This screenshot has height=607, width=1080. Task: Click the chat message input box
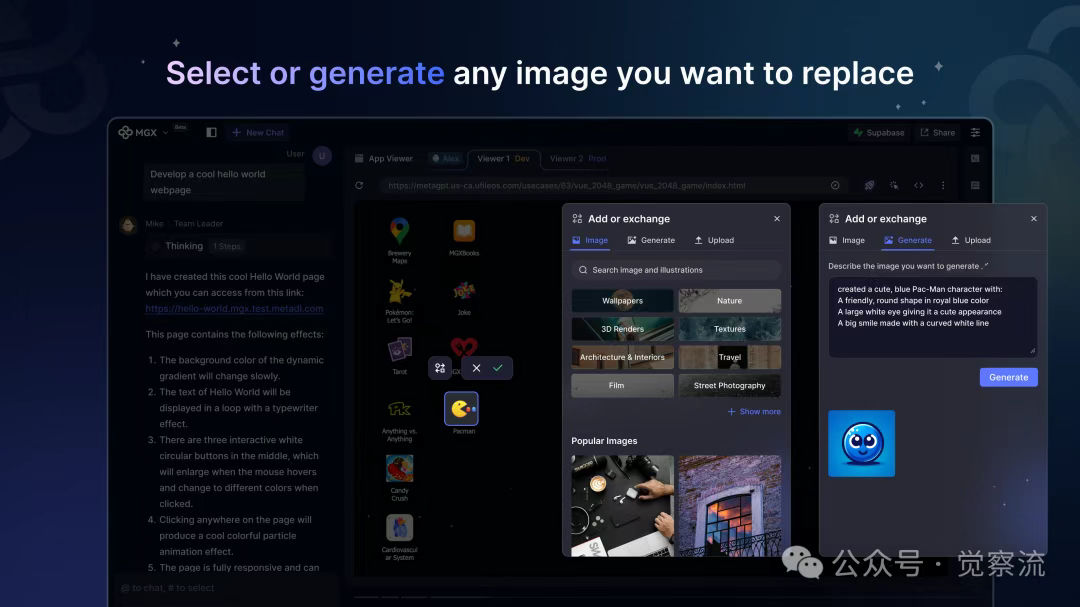227,588
